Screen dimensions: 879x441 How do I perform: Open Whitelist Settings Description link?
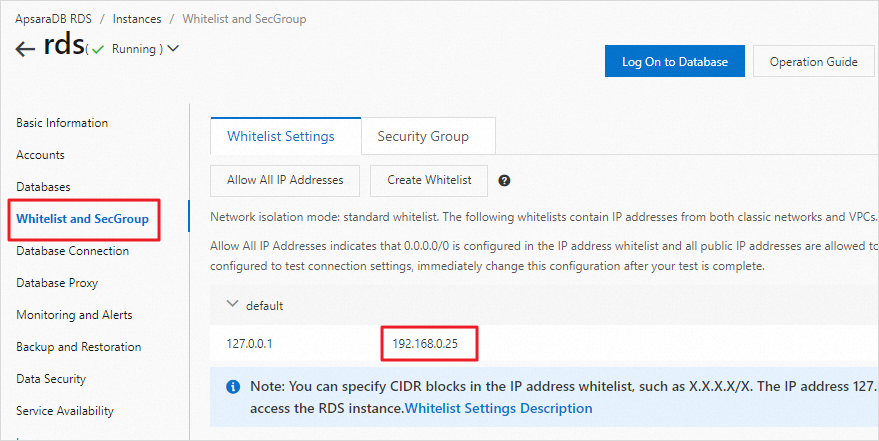pyautogui.click(x=498, y=408)
